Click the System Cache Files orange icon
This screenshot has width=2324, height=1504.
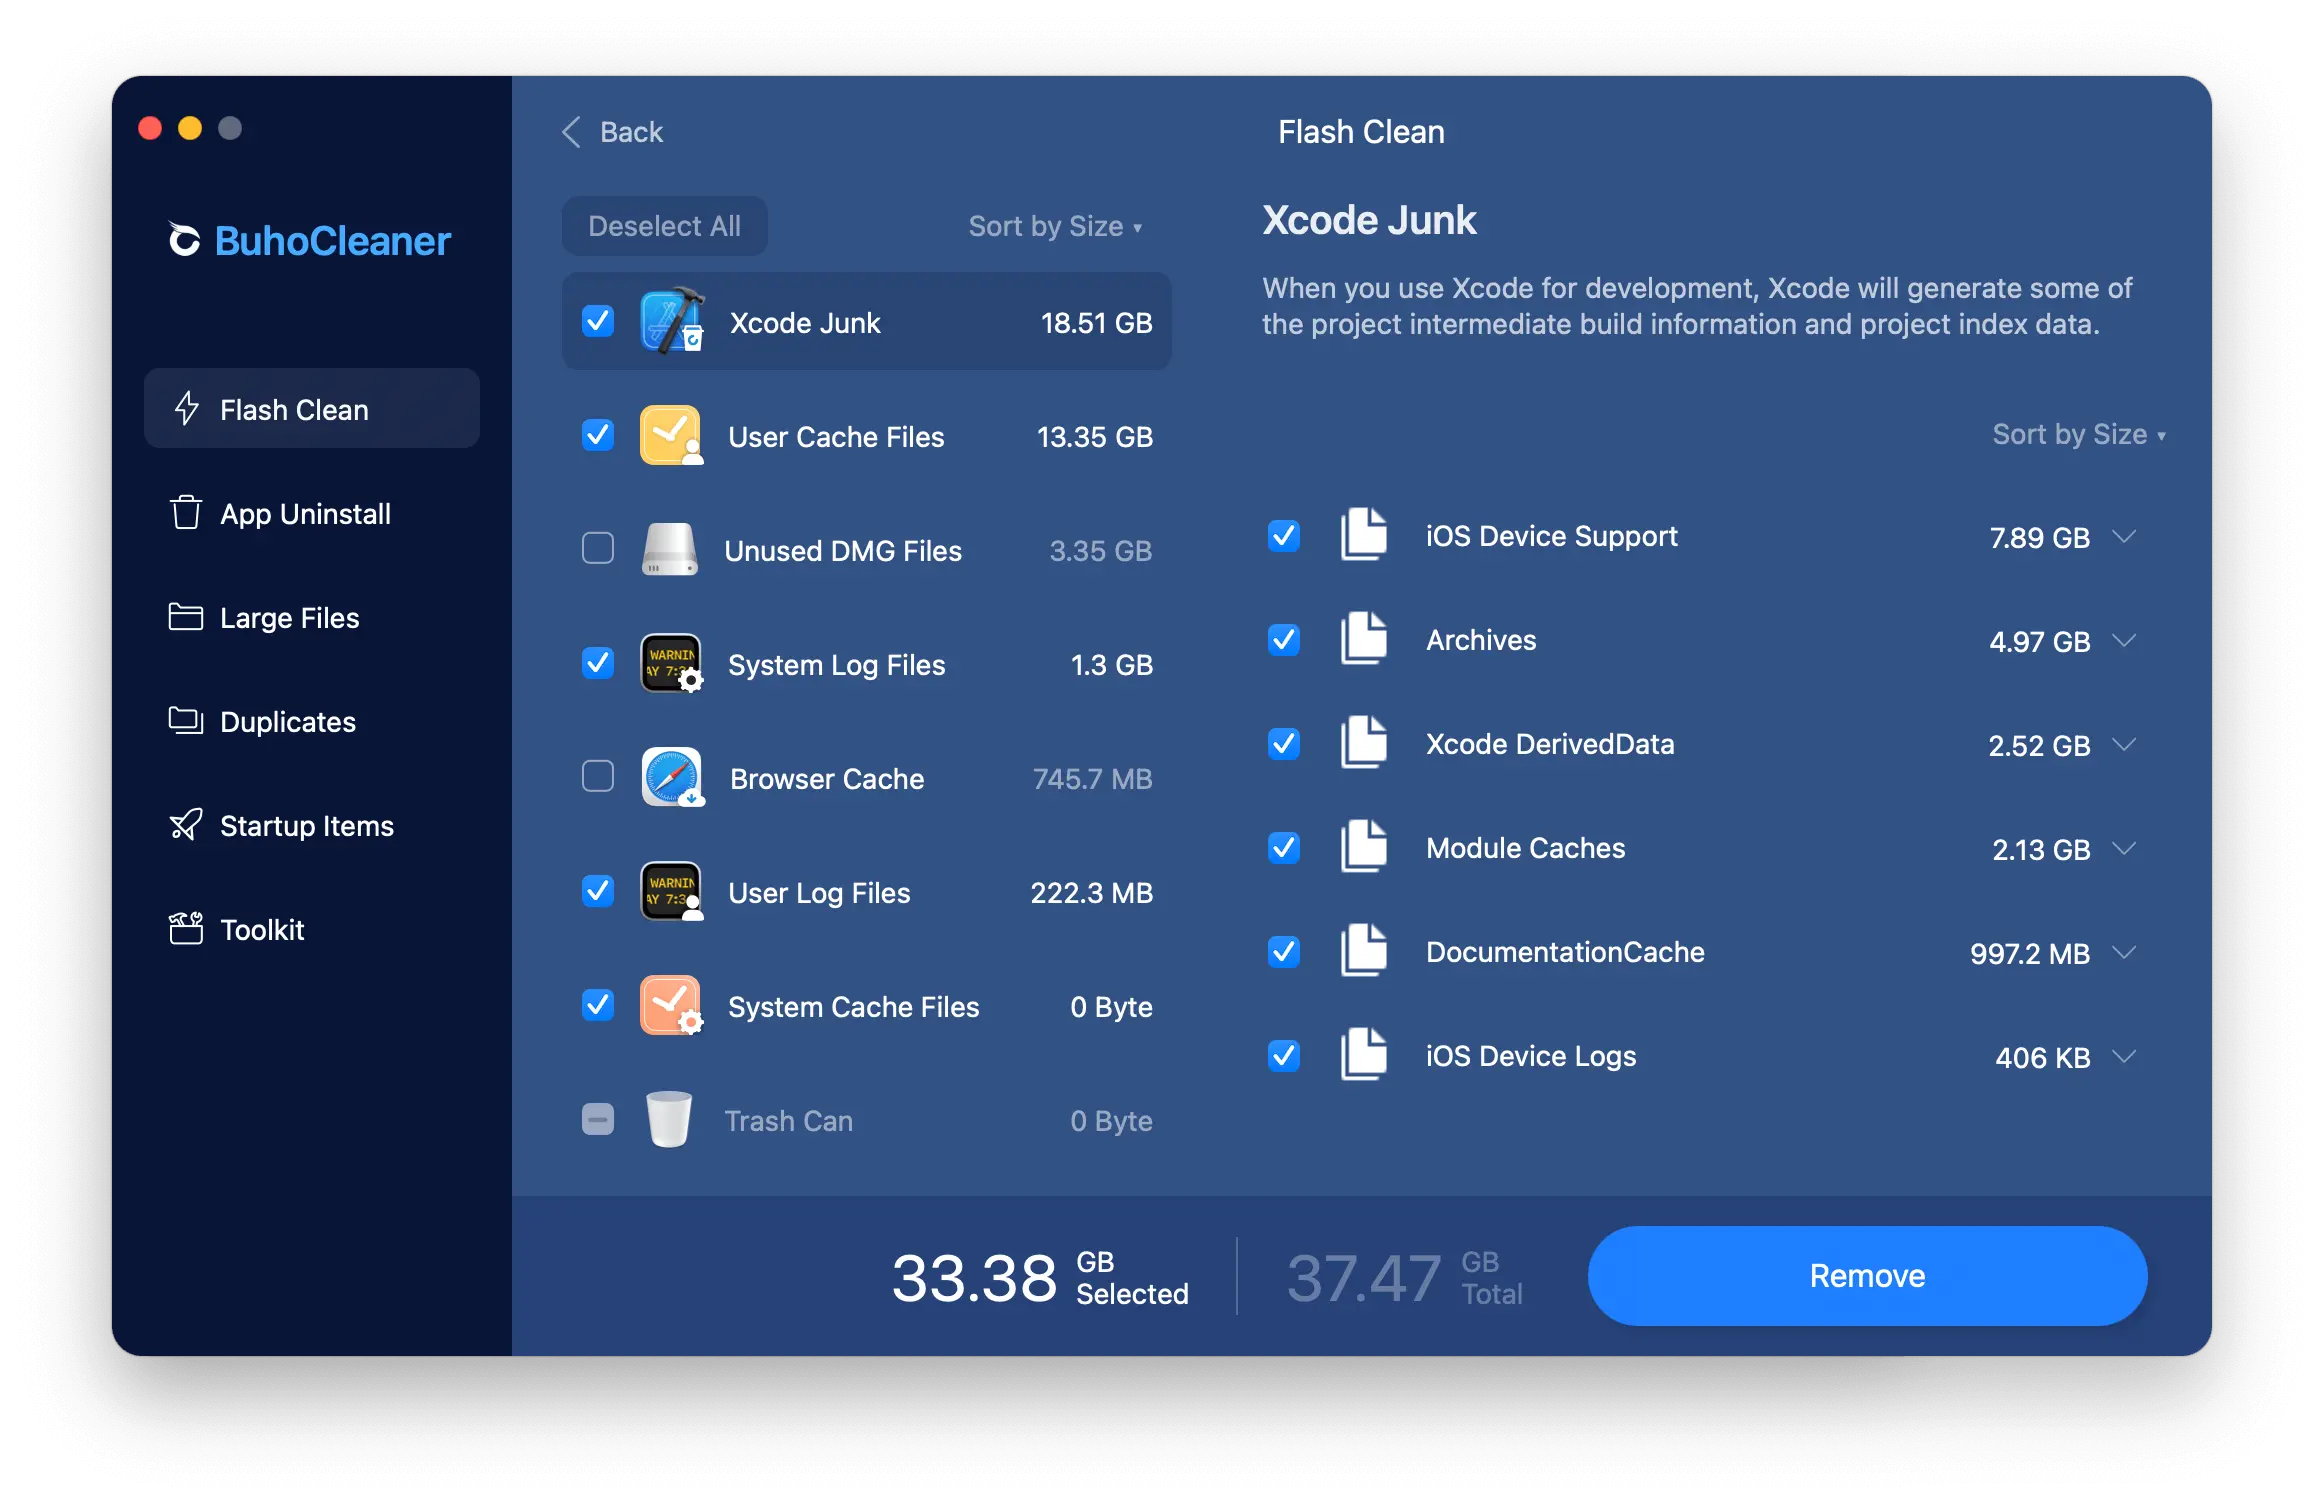(x=671, y=1005)
